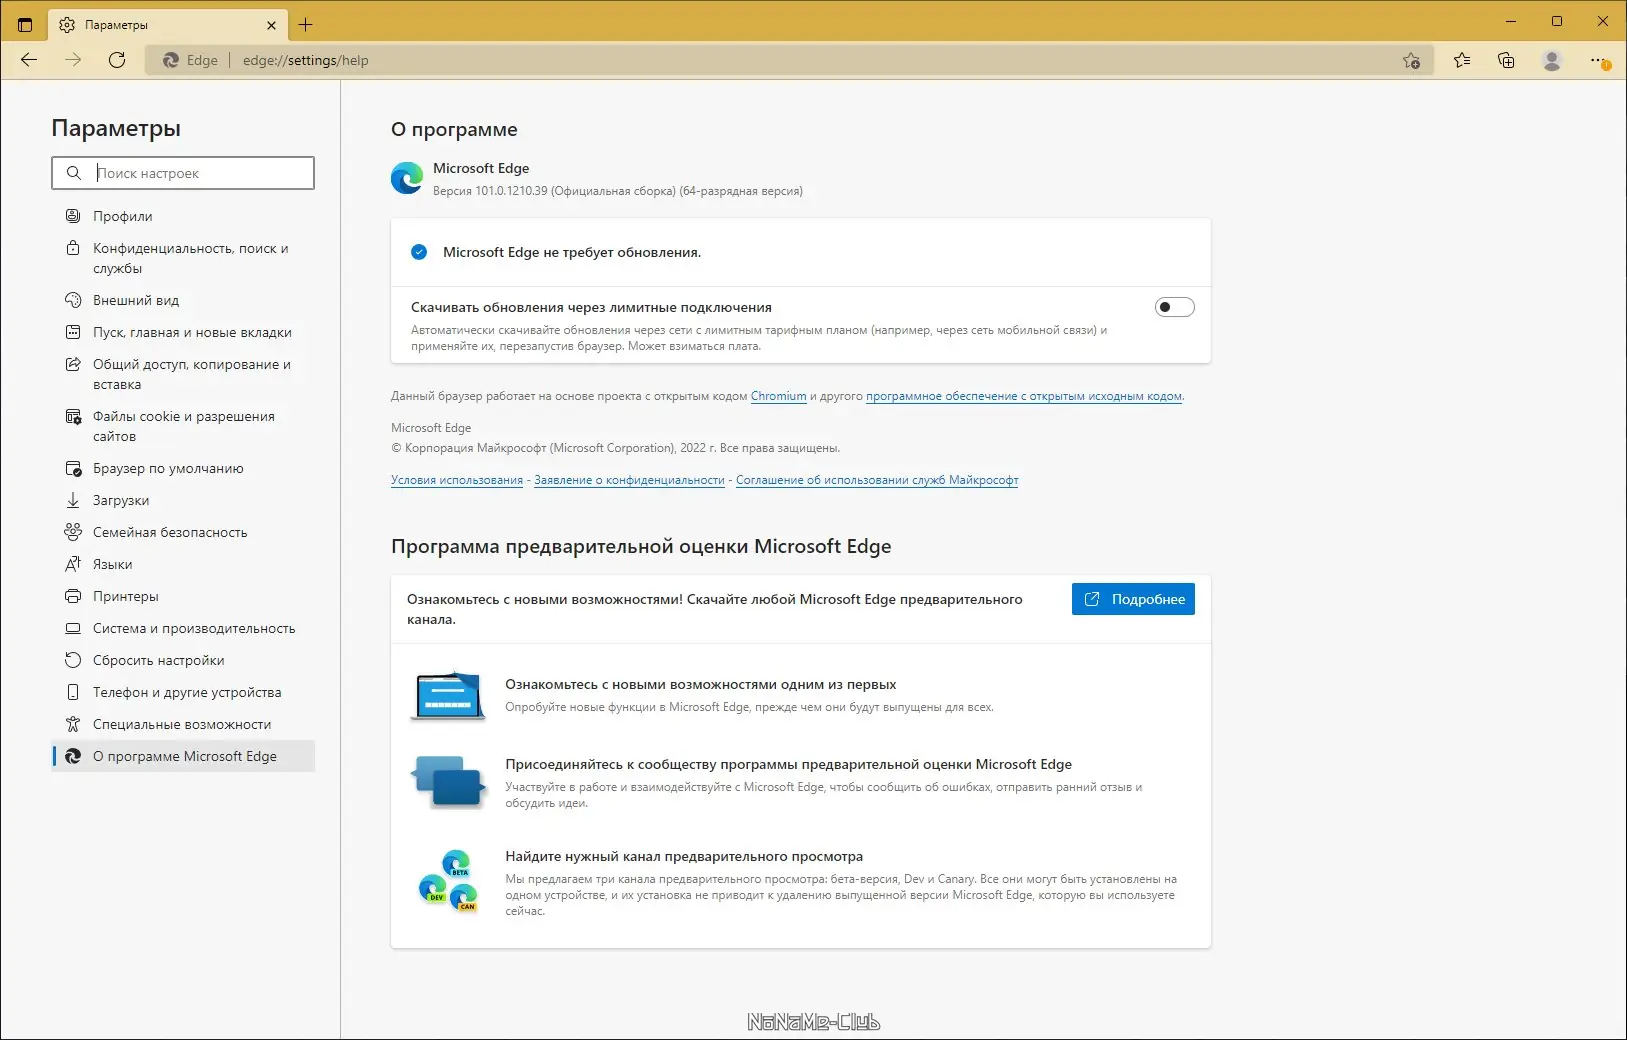Select Браузер по умолчанию section
Screen dimensions: 1627x1040
(183, 468)
